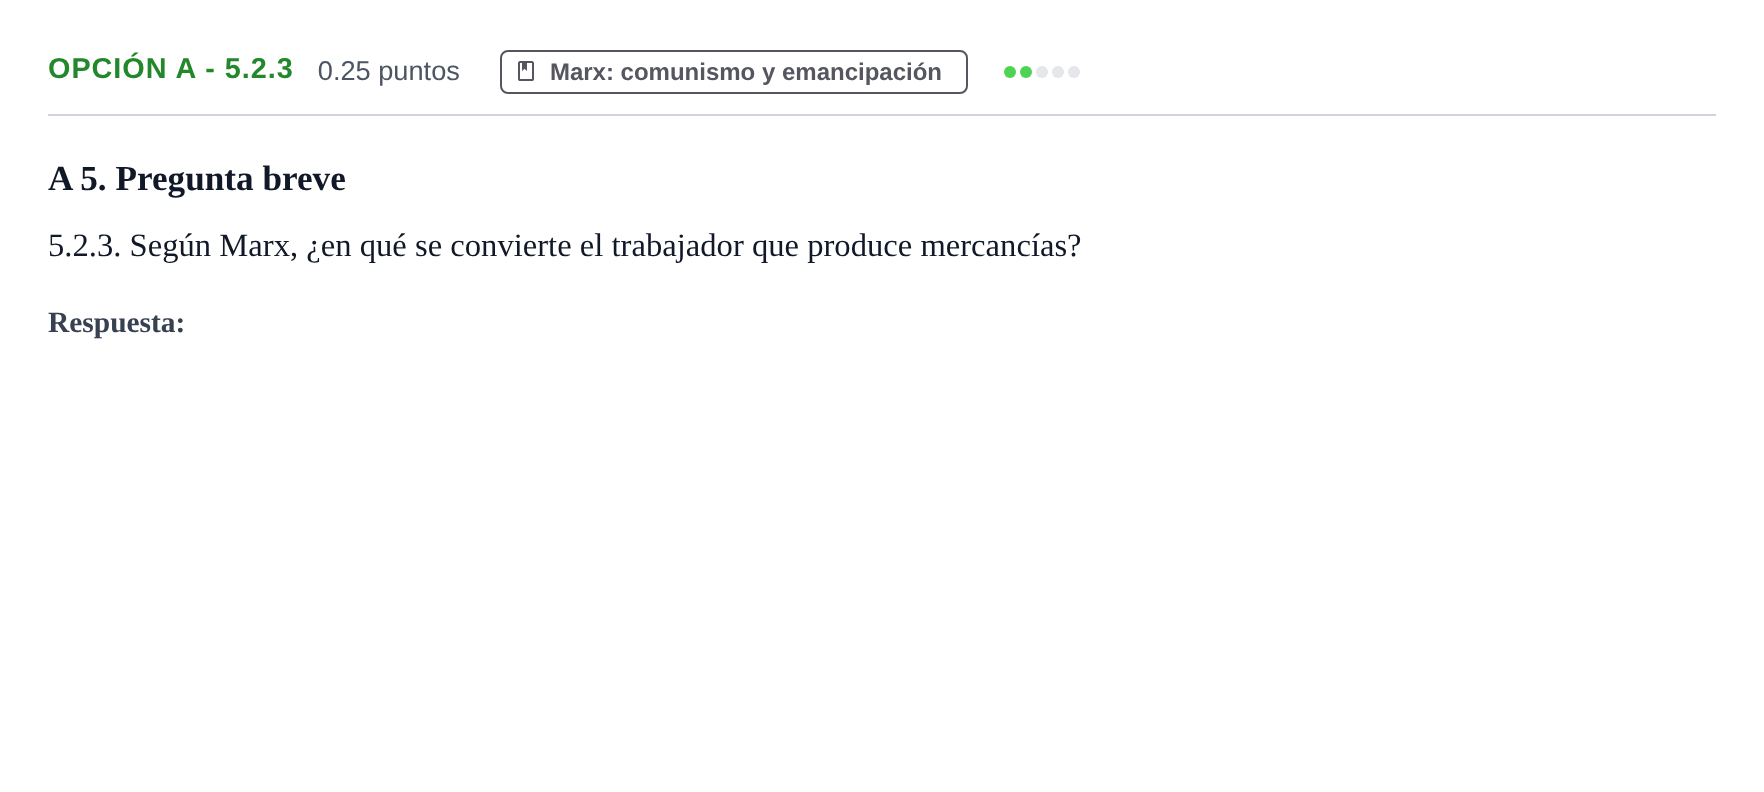Click the green difficulty dots indicator
Screen dimensions: 1764x792
[1042, 72]
